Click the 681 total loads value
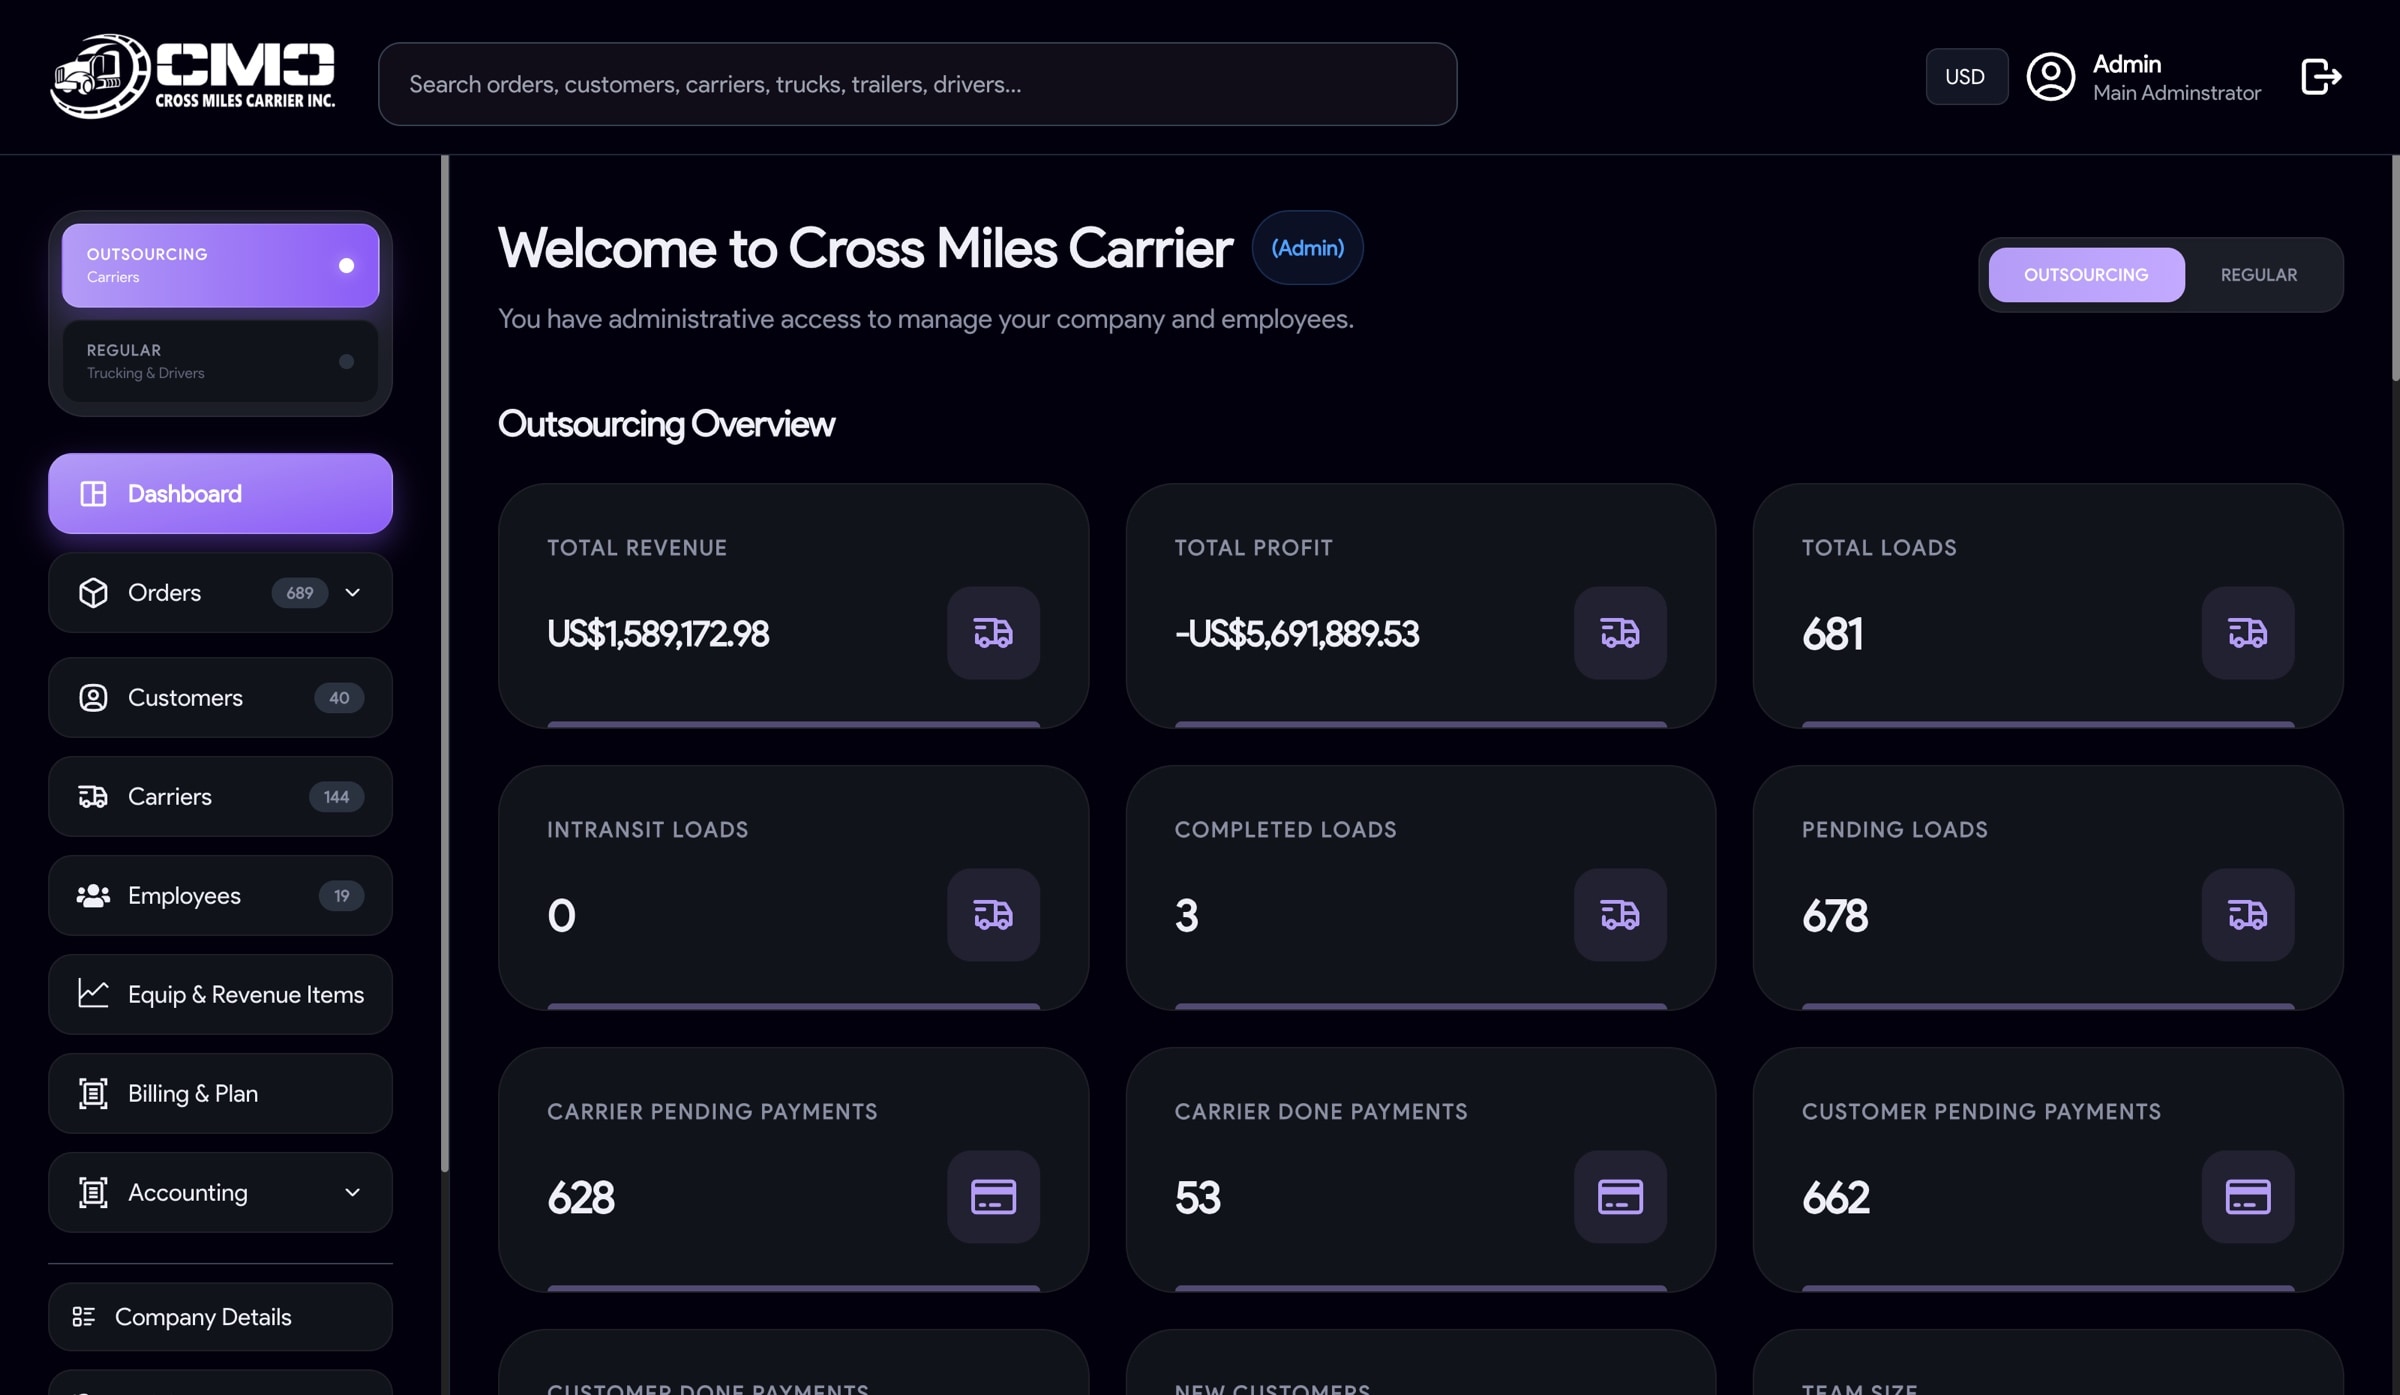 [1832, 634]
